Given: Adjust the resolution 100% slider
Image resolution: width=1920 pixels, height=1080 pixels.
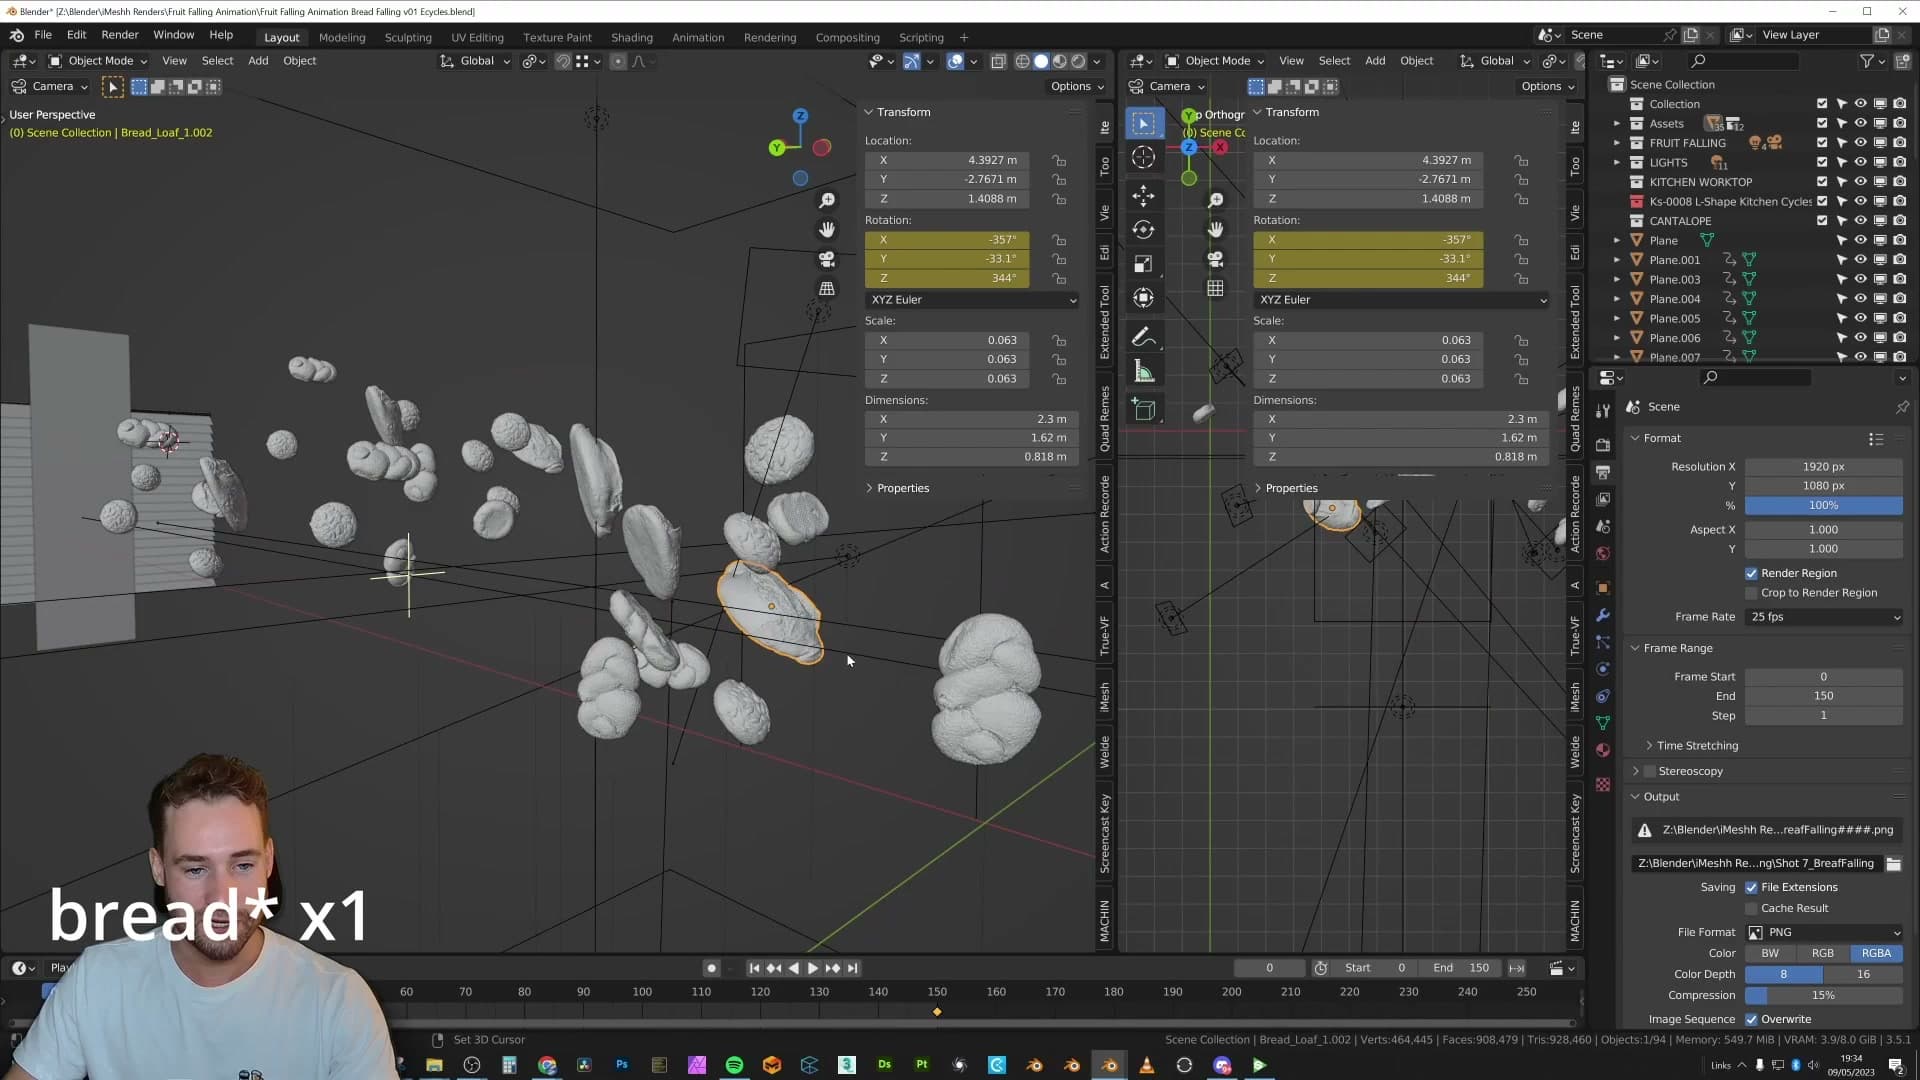Looking at the screenshot, I should [x=1824, y=506].
